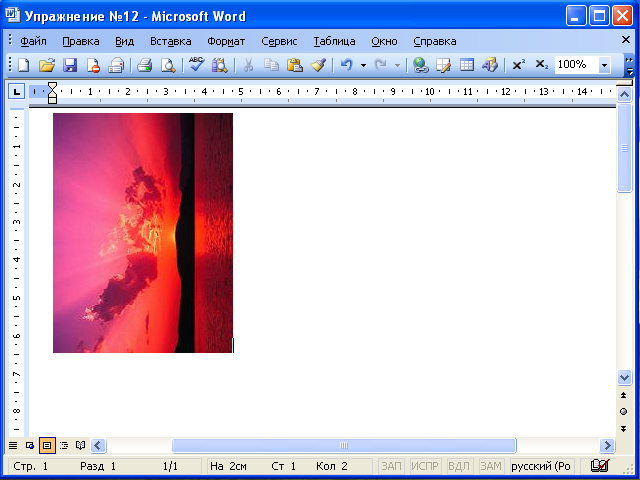This screenshot has width=640, height=480.
Task: Switch to Reading Layout view
Action: tap(80, 445)
